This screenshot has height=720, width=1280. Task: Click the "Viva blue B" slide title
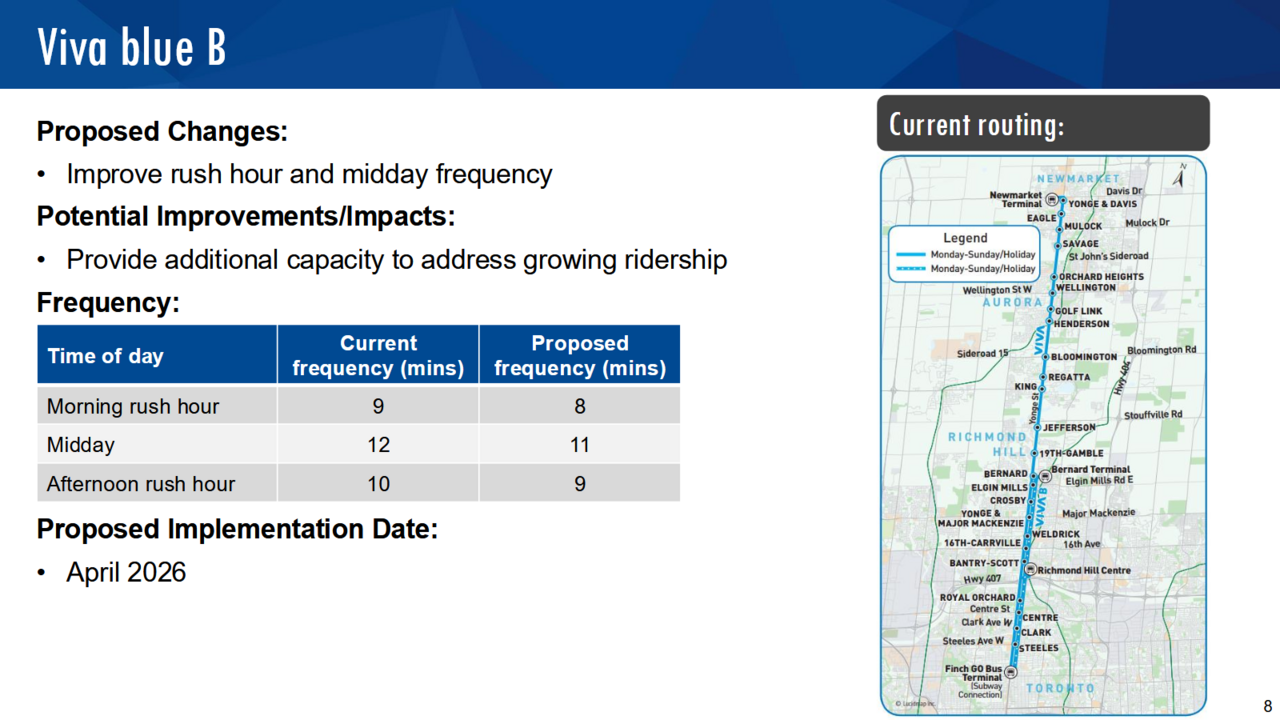pyautogui.click(x=132, y=47)
